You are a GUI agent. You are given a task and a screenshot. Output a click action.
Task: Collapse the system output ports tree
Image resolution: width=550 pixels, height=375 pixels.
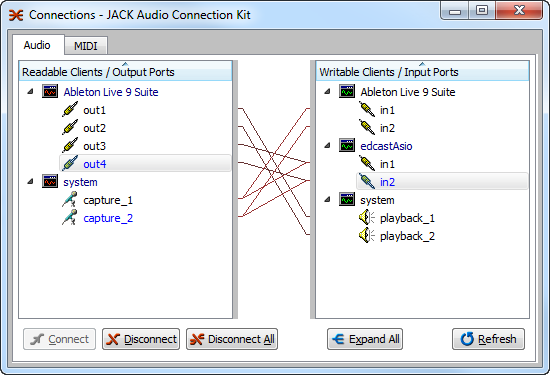pyautogui.click(x=31, y=182)
